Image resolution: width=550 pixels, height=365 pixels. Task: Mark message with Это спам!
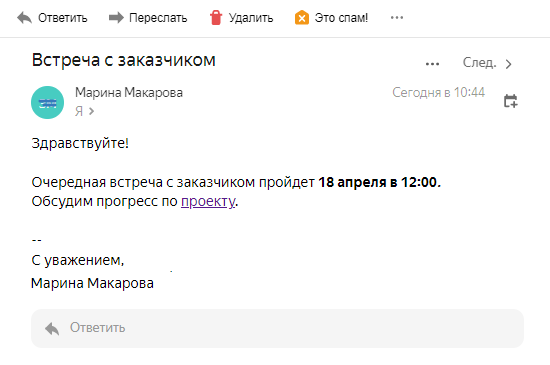[341, 18]
